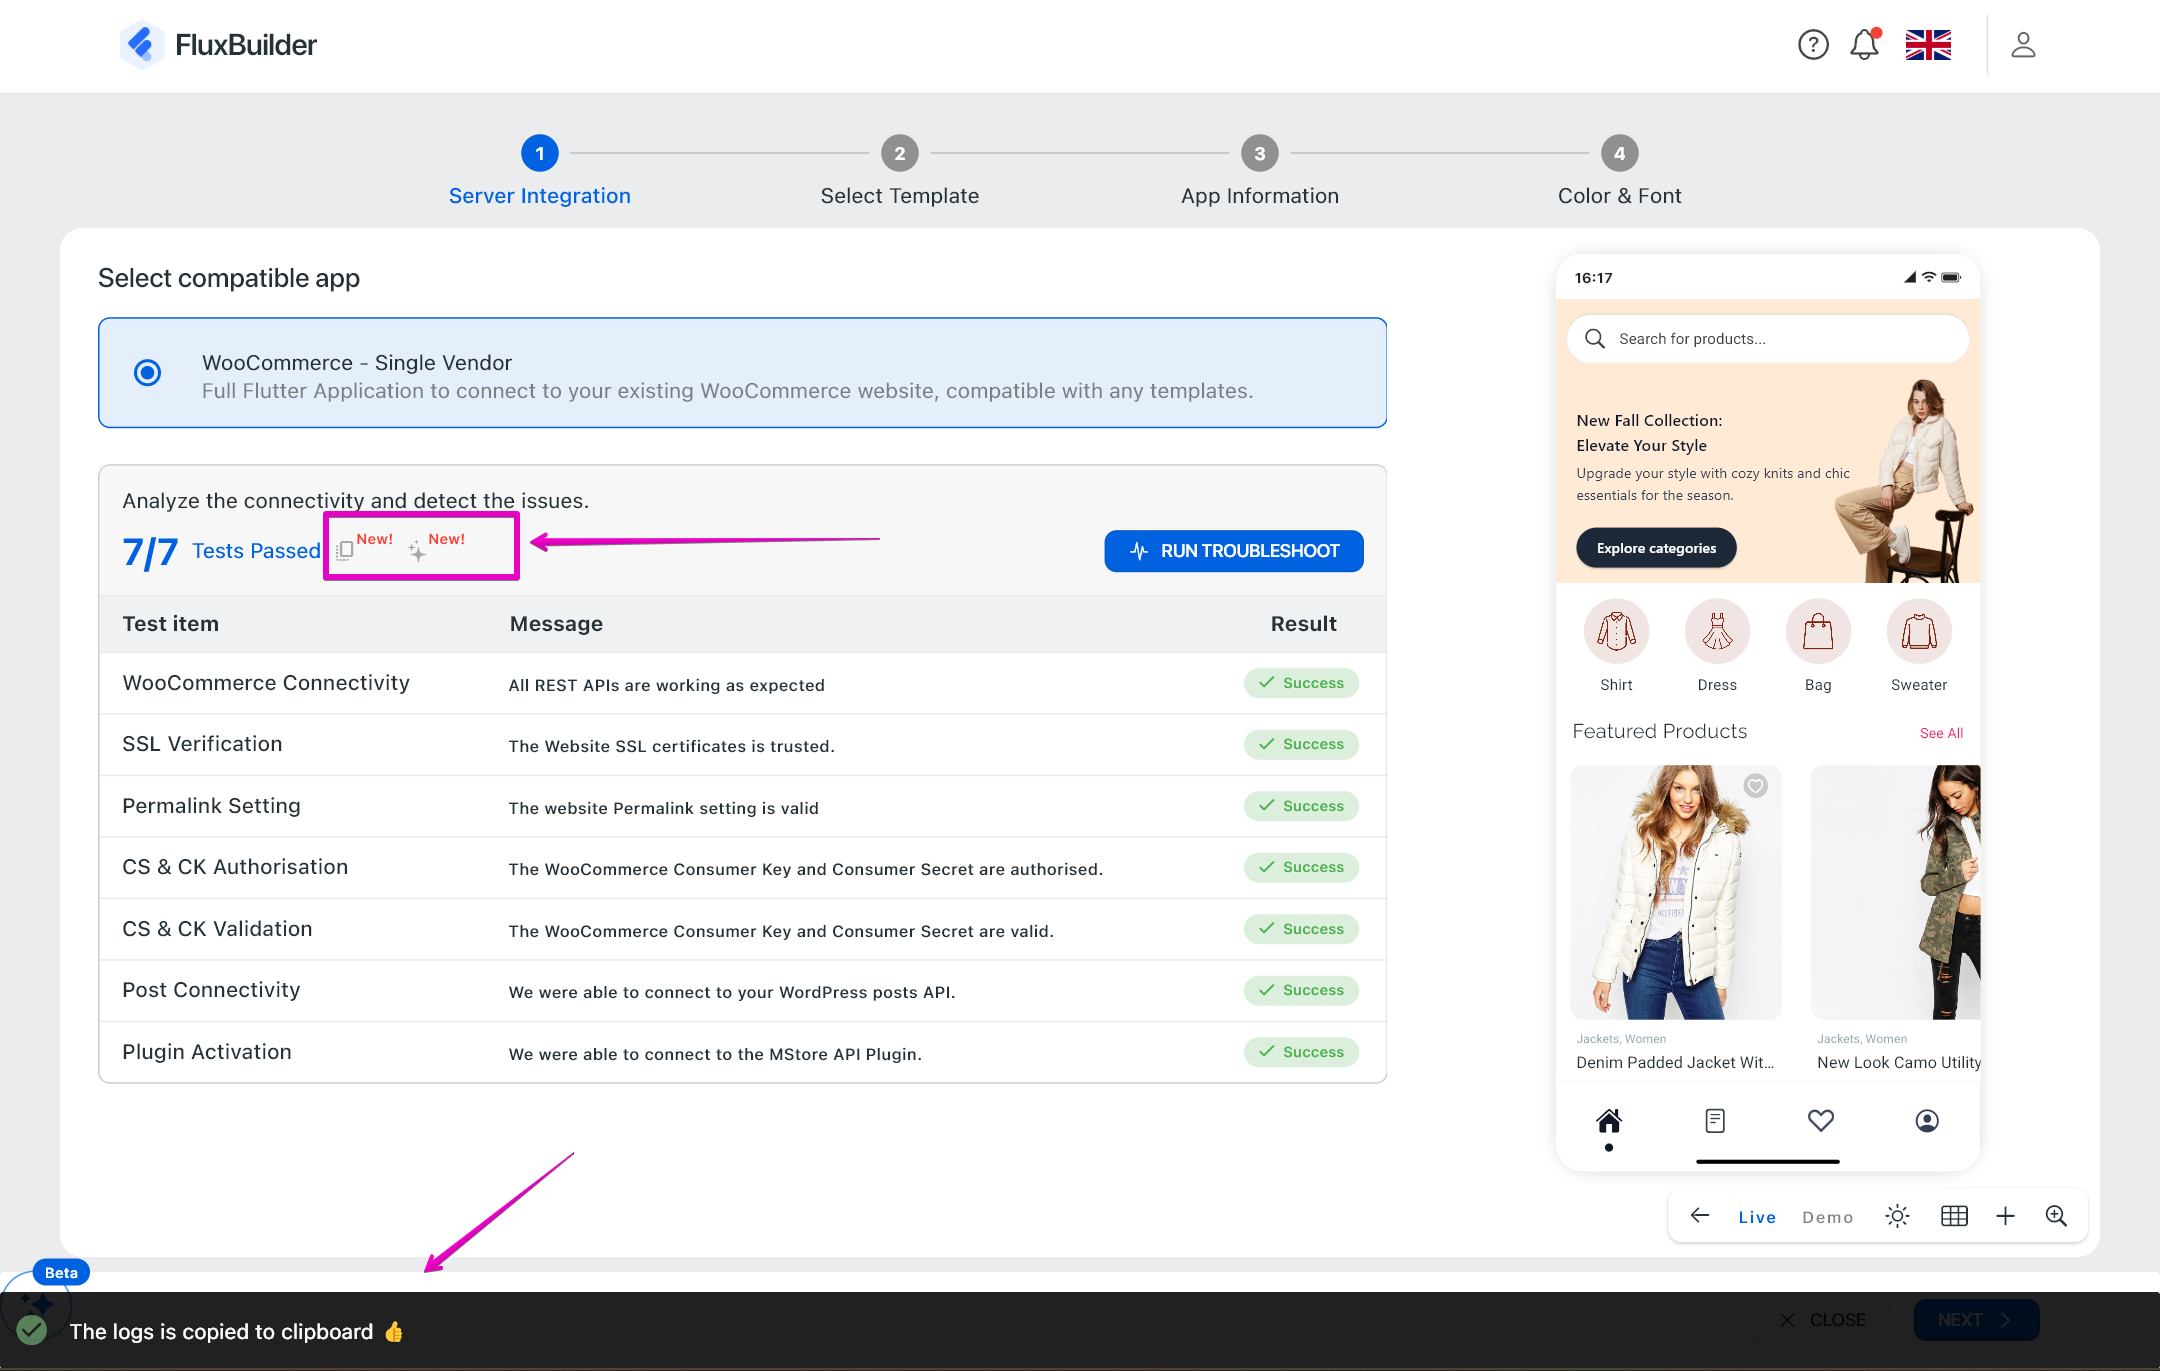
Task: Select WooCommerce Single Vendor radio button
Action: point(148,373)
